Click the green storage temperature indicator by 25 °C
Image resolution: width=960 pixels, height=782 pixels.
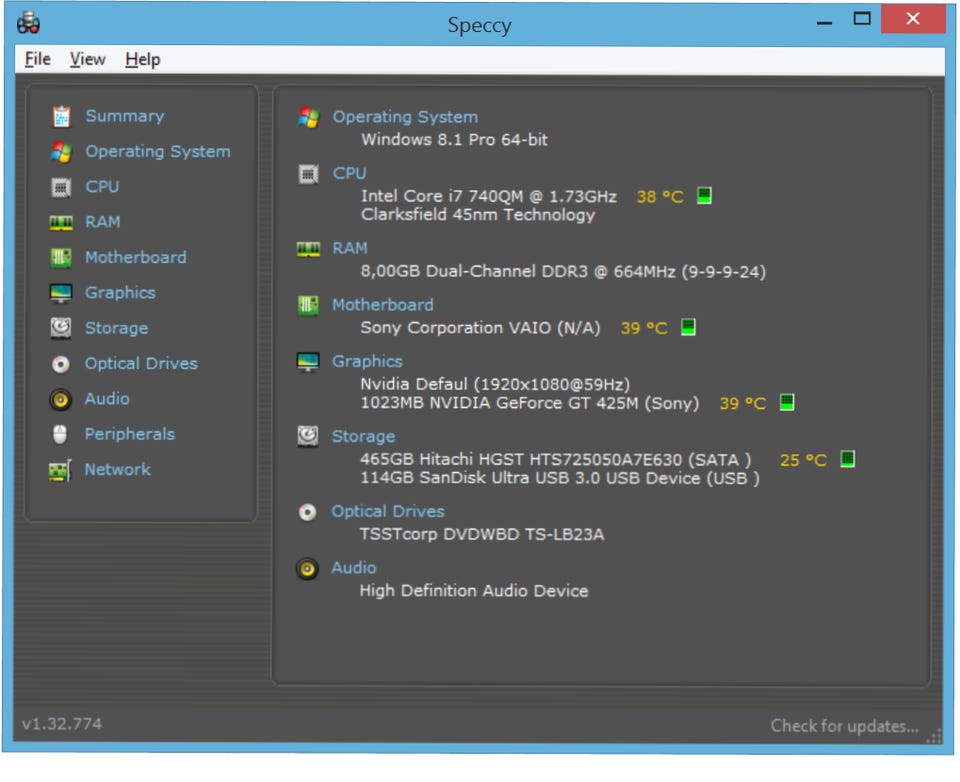[x=847, y=460]
